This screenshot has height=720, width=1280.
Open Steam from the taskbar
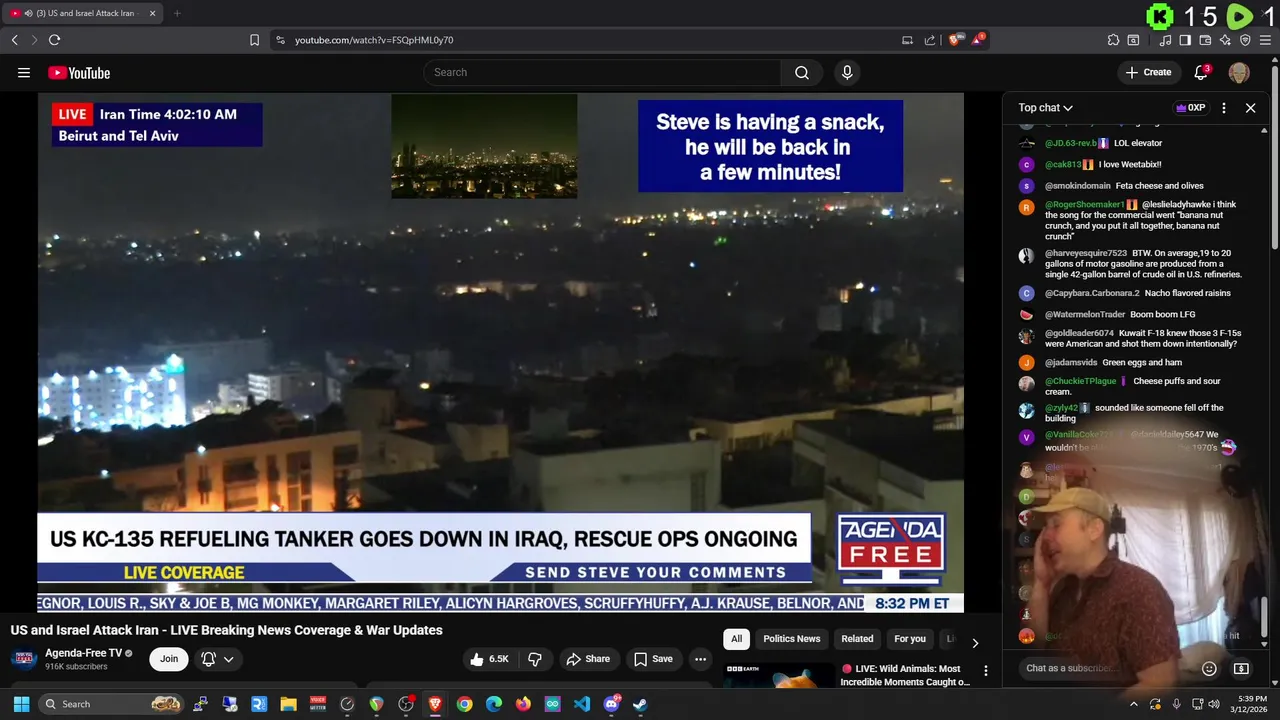point(640,704)
